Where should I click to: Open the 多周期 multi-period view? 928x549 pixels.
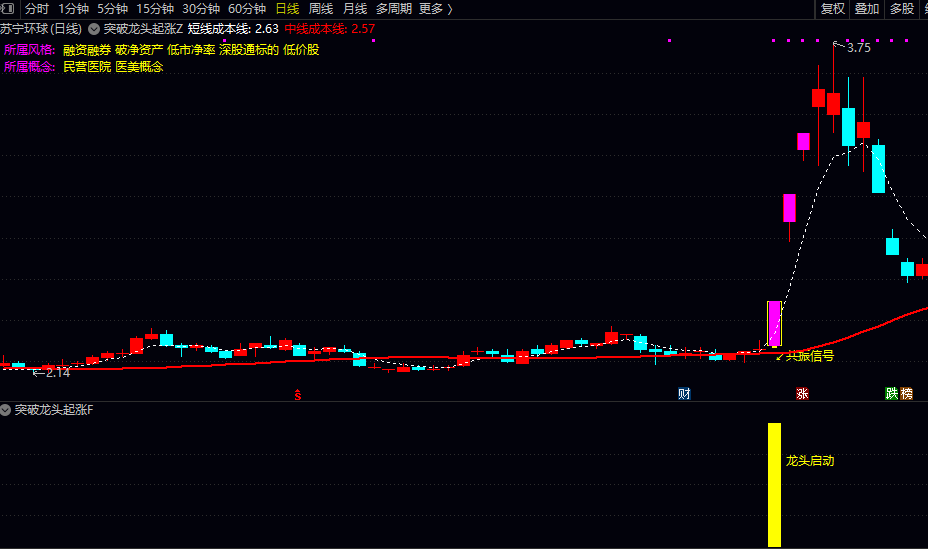(x=394, y=9)
